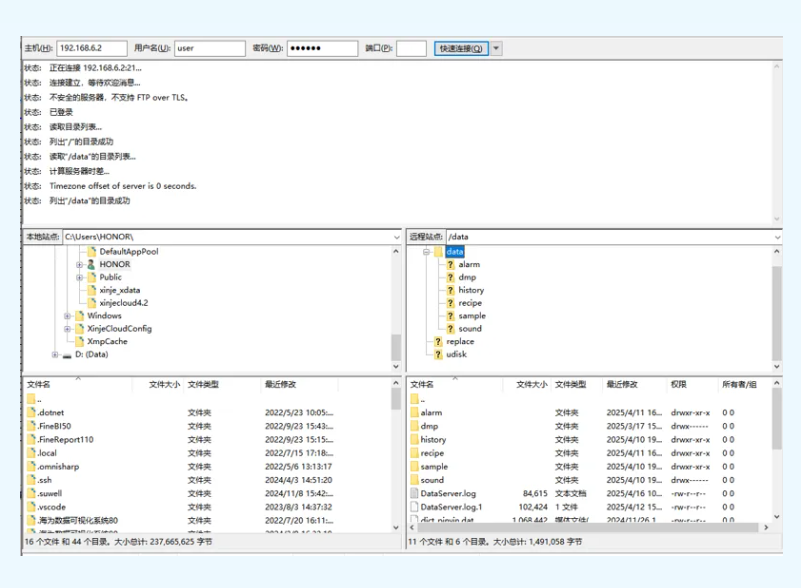Click the alarm folder icon in remote file list
Image resolution: width=801 pixels, height=588 pixels.
[414, 412]
